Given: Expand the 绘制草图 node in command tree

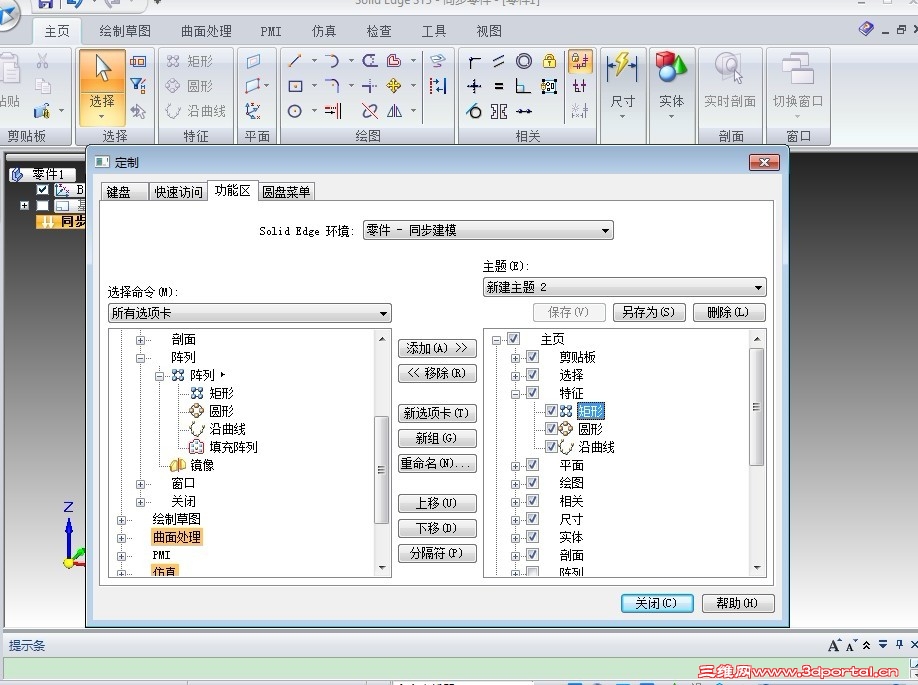Looking at the screenshot, I should point(122,520).
